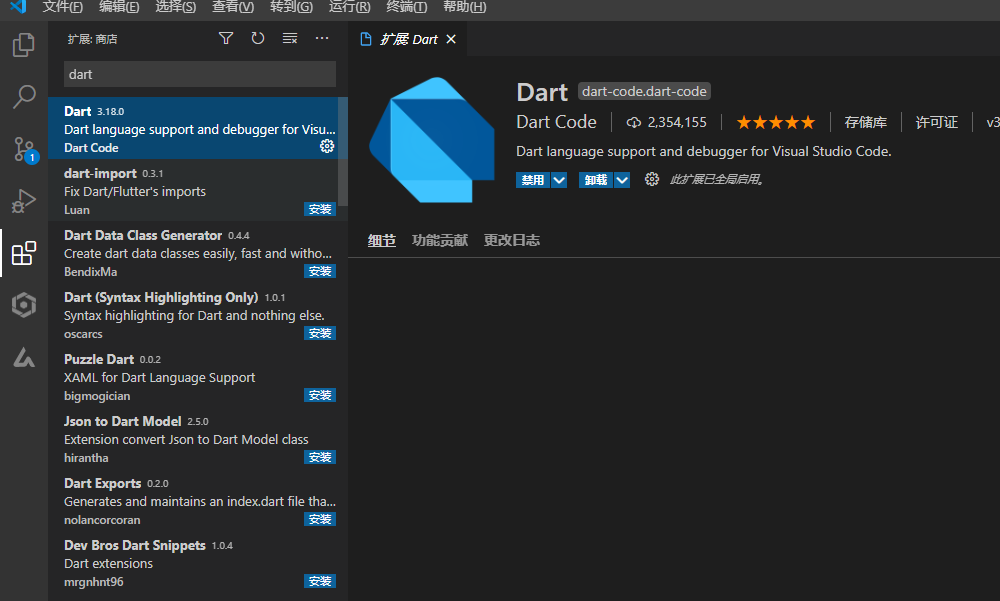Select the 扩展 Dart editor tab

pos(408,40)
